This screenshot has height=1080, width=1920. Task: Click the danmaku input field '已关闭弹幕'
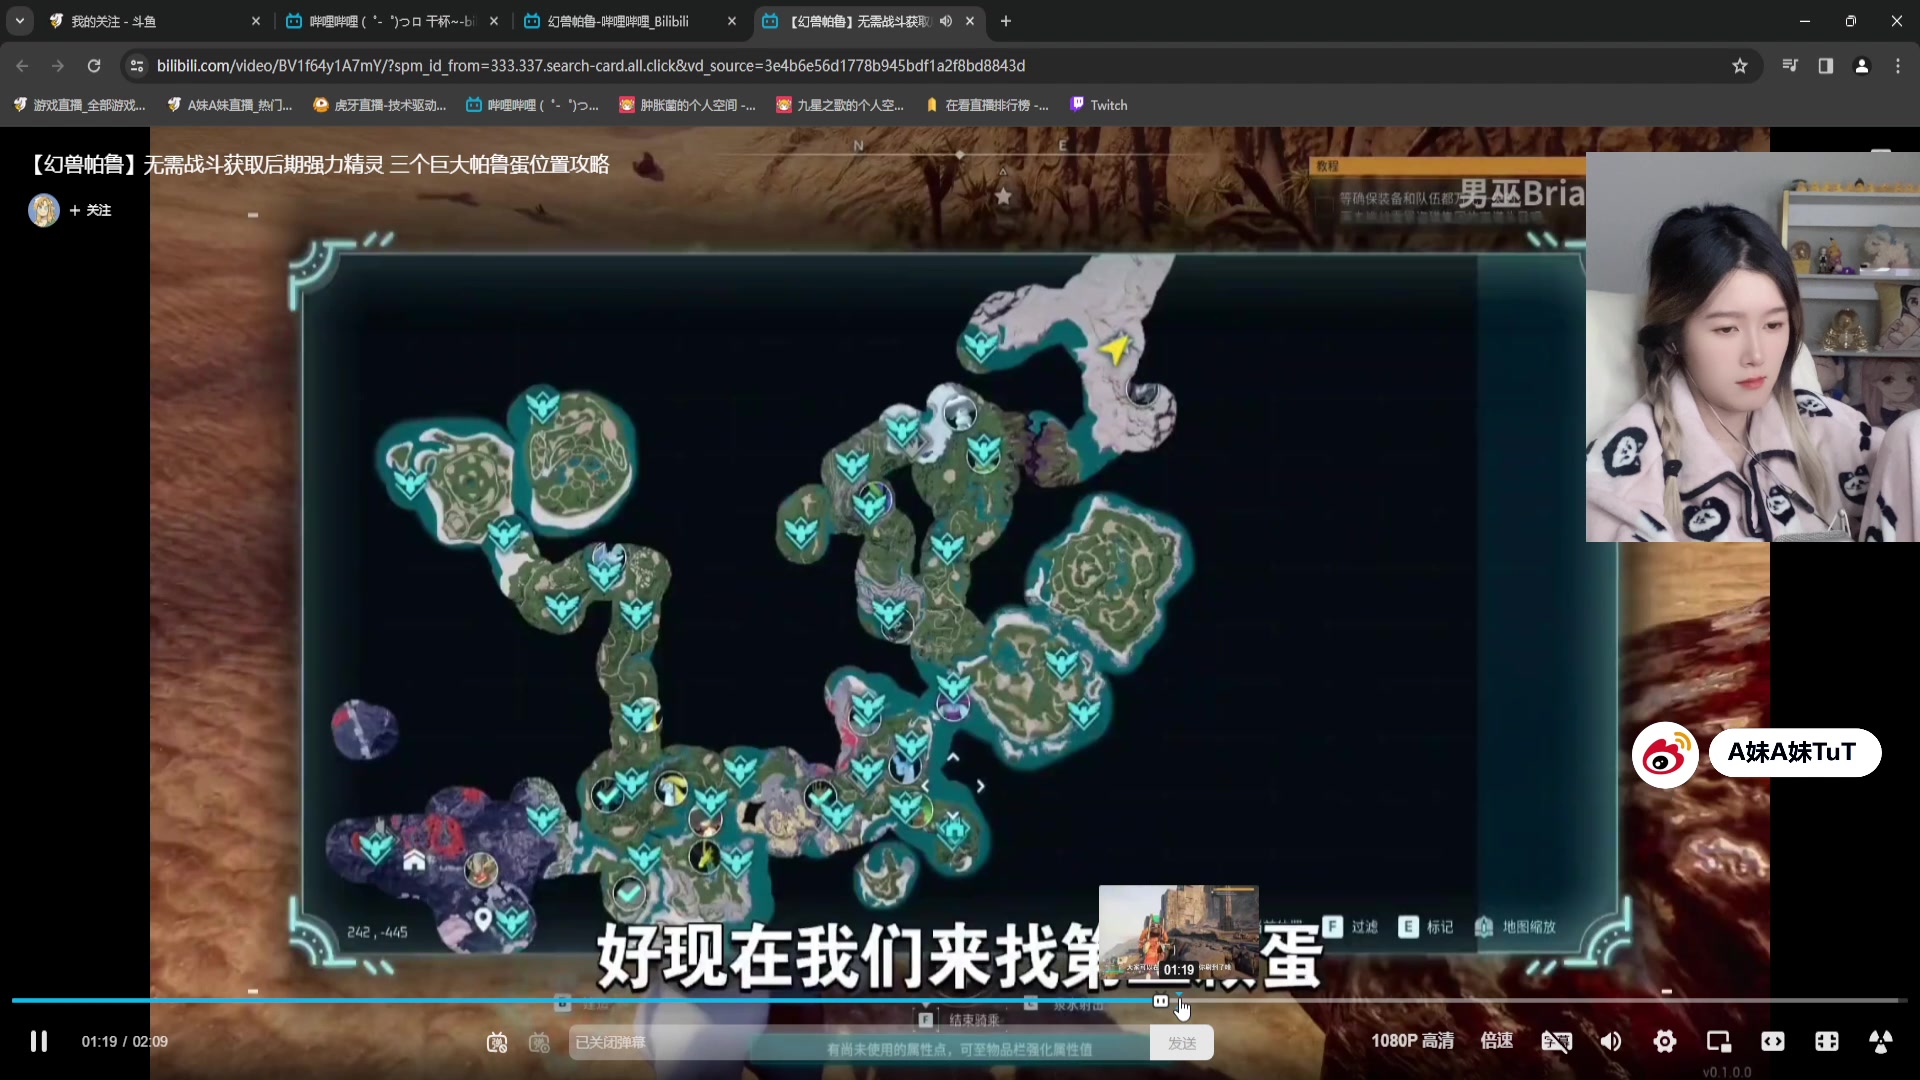858,1043
